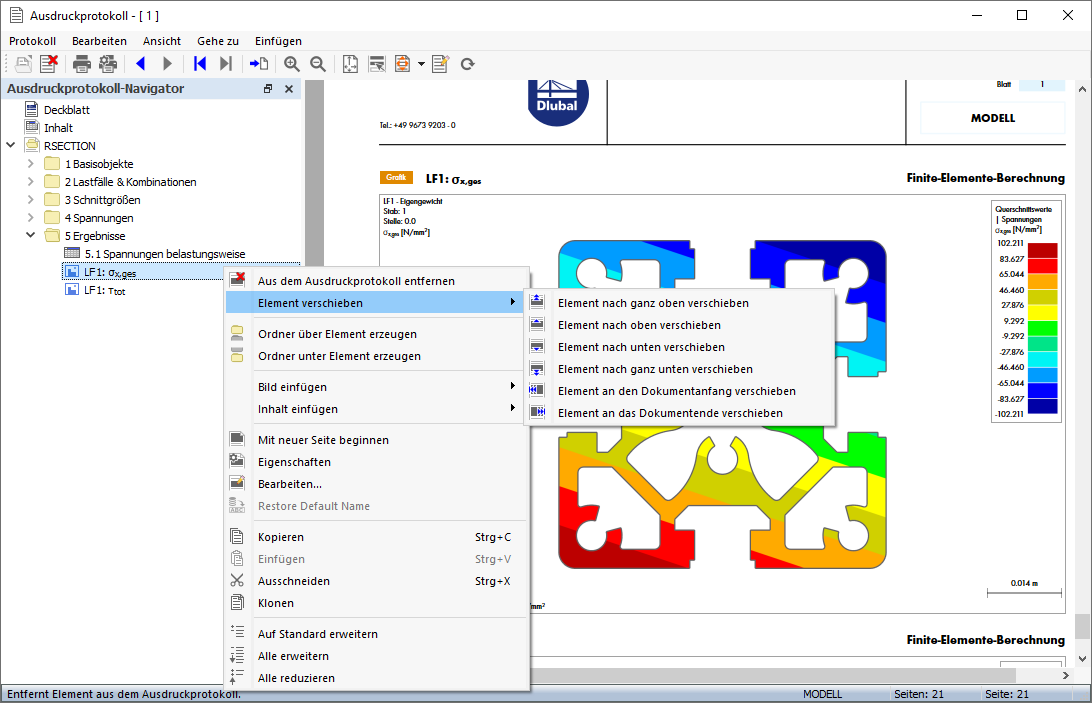1092x703 pixels.
Task: Choose Bearbeiten... in context menu
Action: (376, 484)
